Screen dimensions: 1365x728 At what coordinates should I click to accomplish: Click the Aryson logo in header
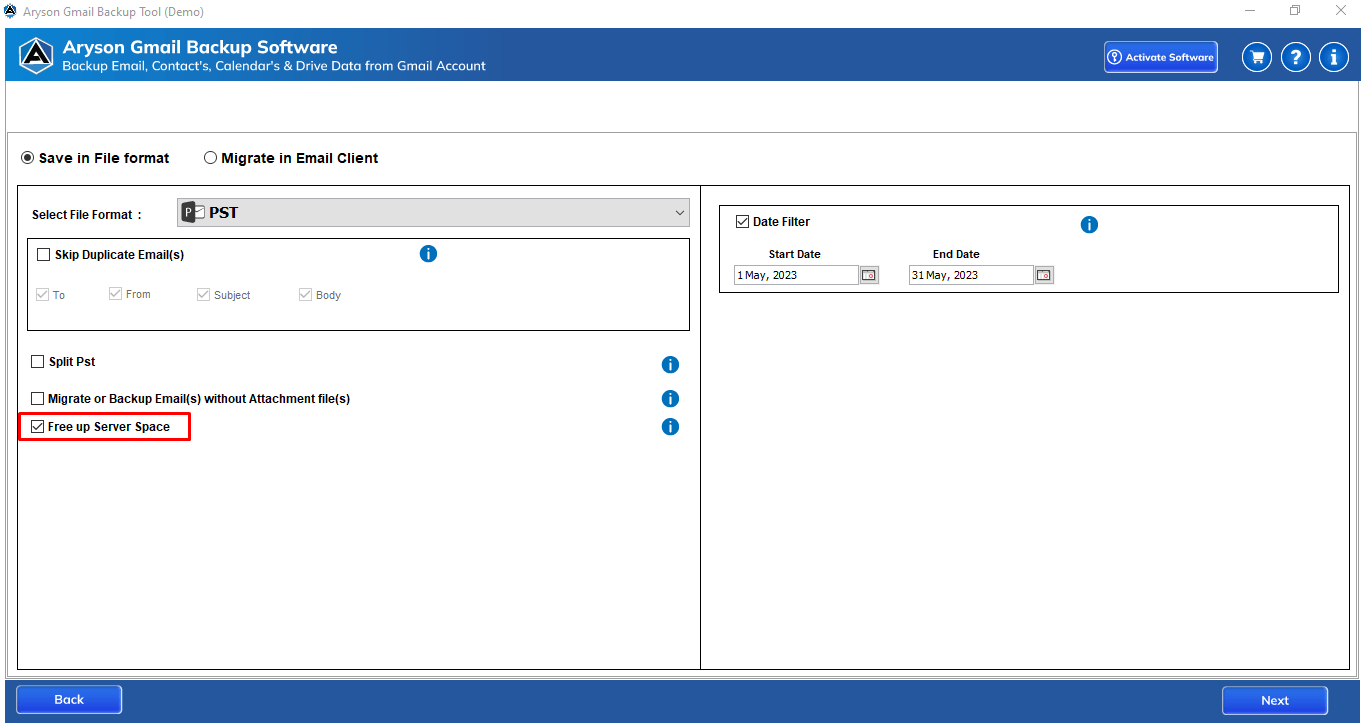[x=36, y=56]
